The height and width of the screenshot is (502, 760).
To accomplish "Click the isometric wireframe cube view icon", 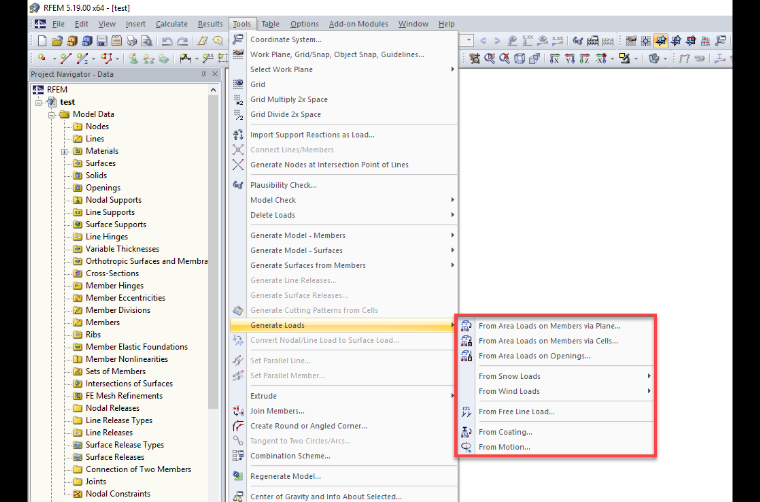I will pos(519,59).
